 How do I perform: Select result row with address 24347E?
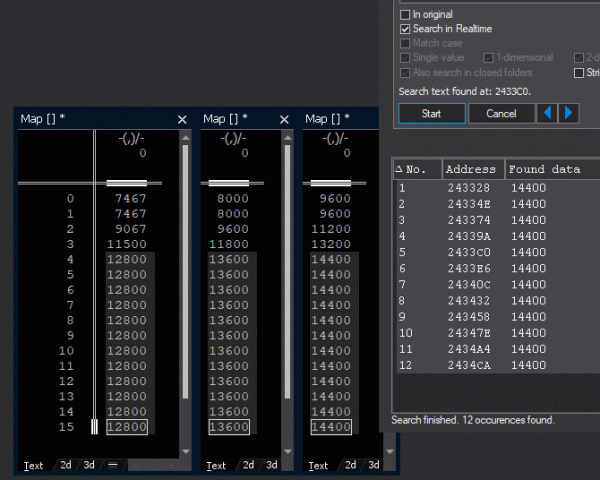[x=497, y=333]
